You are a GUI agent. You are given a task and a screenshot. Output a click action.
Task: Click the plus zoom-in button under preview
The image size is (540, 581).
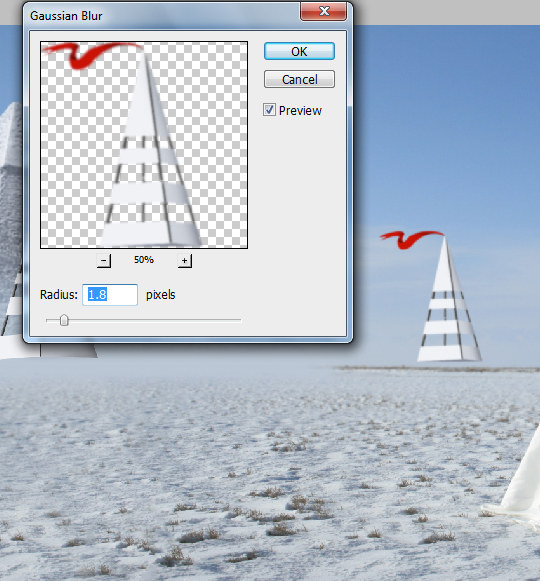(x=185, y=260)
